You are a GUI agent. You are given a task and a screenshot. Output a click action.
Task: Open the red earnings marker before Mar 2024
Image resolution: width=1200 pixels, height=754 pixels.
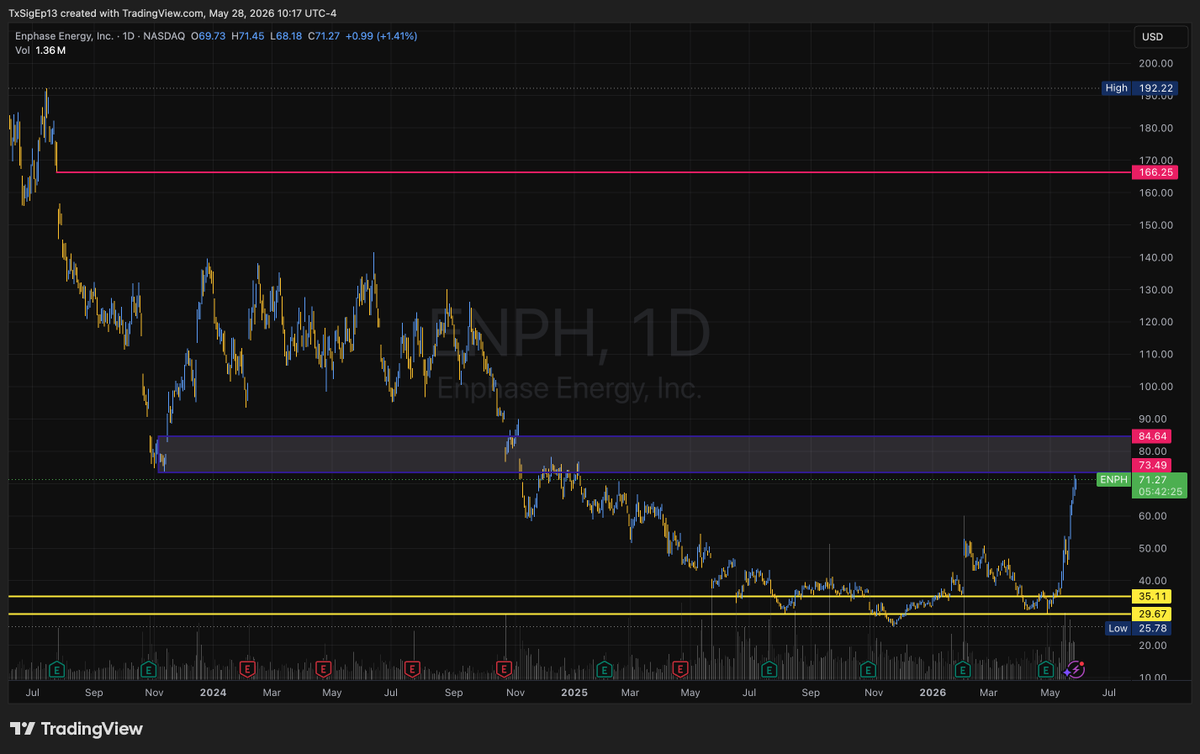click(x=246, y=668)
